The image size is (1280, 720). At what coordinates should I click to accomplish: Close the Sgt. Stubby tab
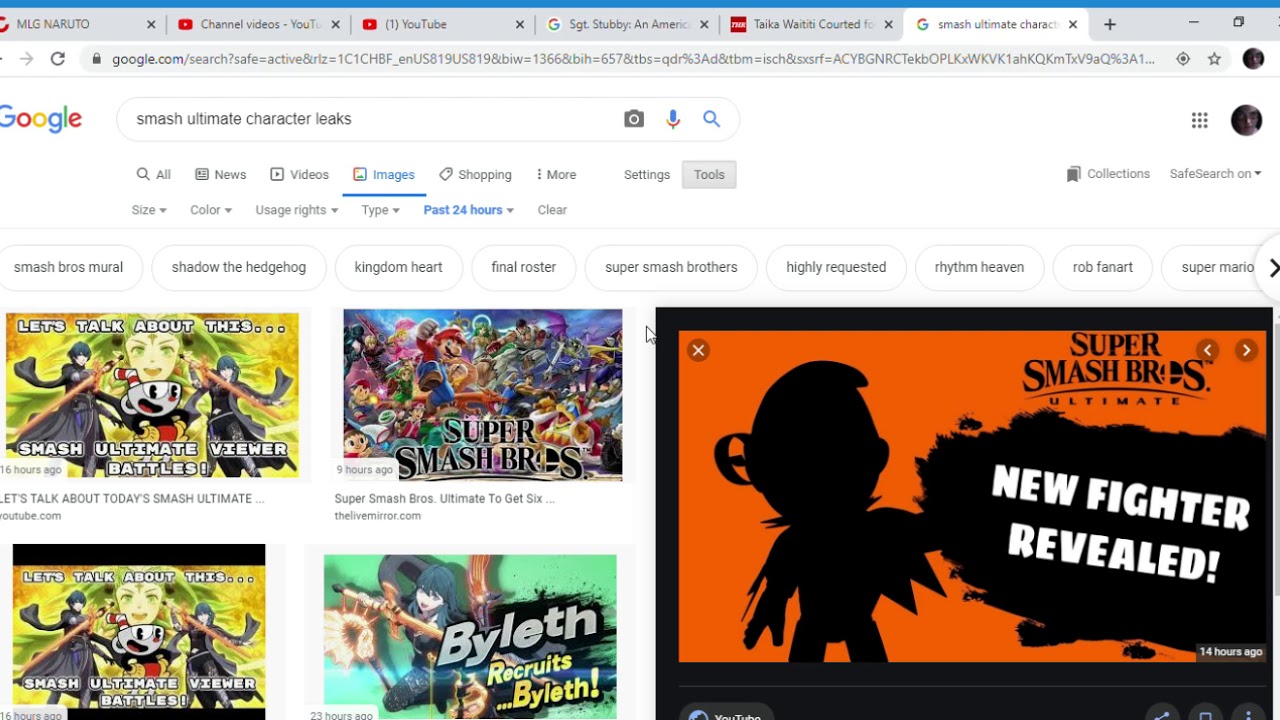(704, 24)
